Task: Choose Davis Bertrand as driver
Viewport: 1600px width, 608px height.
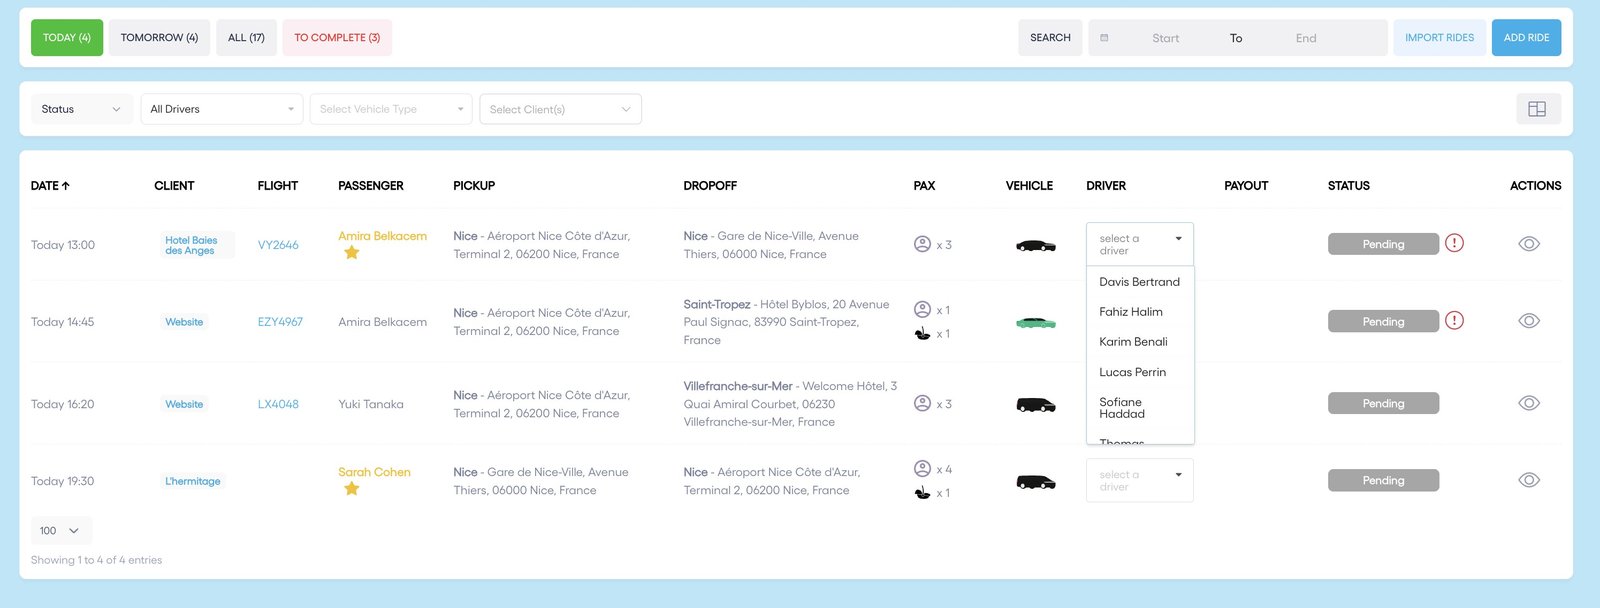Action: click(x=1140, y=282)
